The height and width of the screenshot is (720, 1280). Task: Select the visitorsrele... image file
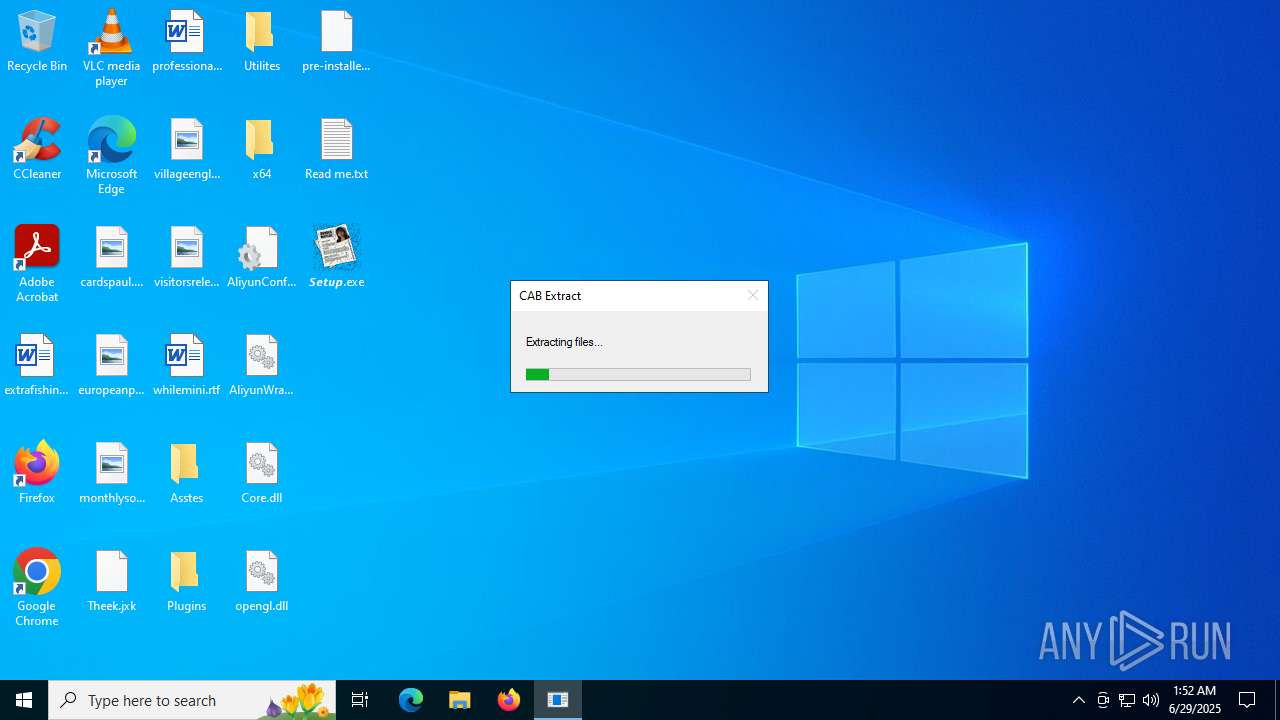click(186, 257)
